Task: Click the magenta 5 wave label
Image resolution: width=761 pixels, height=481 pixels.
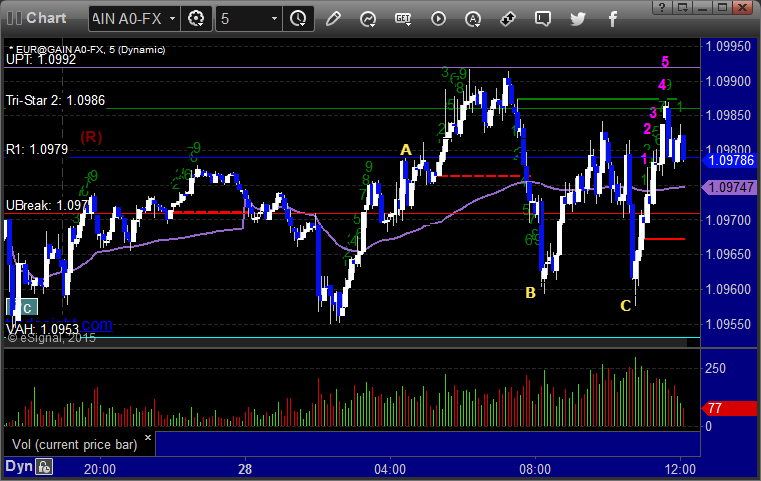Action: (x=665, y=62)
